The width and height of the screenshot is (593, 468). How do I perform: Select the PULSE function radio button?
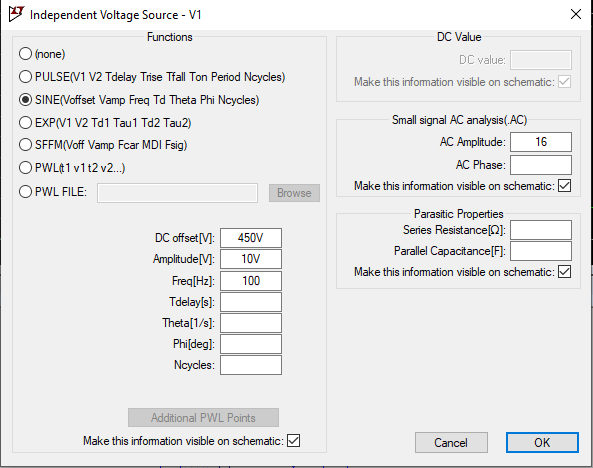(x=25, y=77)
